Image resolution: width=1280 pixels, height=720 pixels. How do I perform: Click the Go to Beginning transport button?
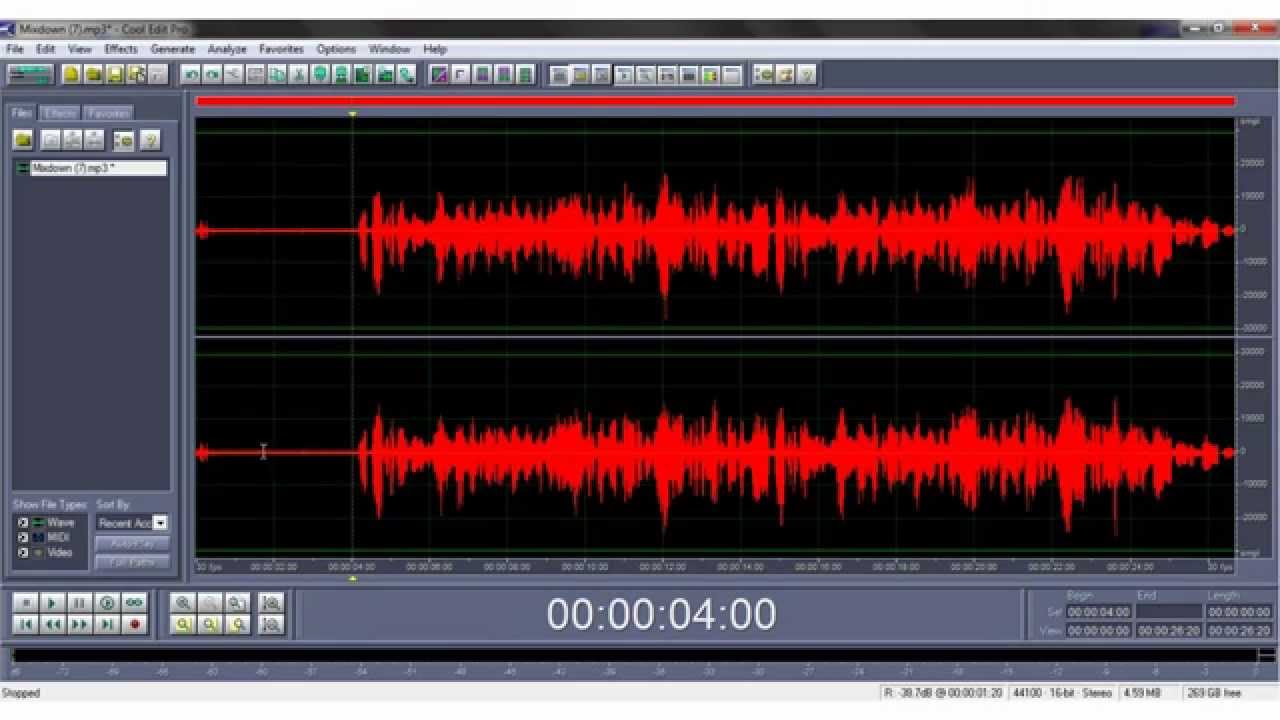click(x=26, y=624)
